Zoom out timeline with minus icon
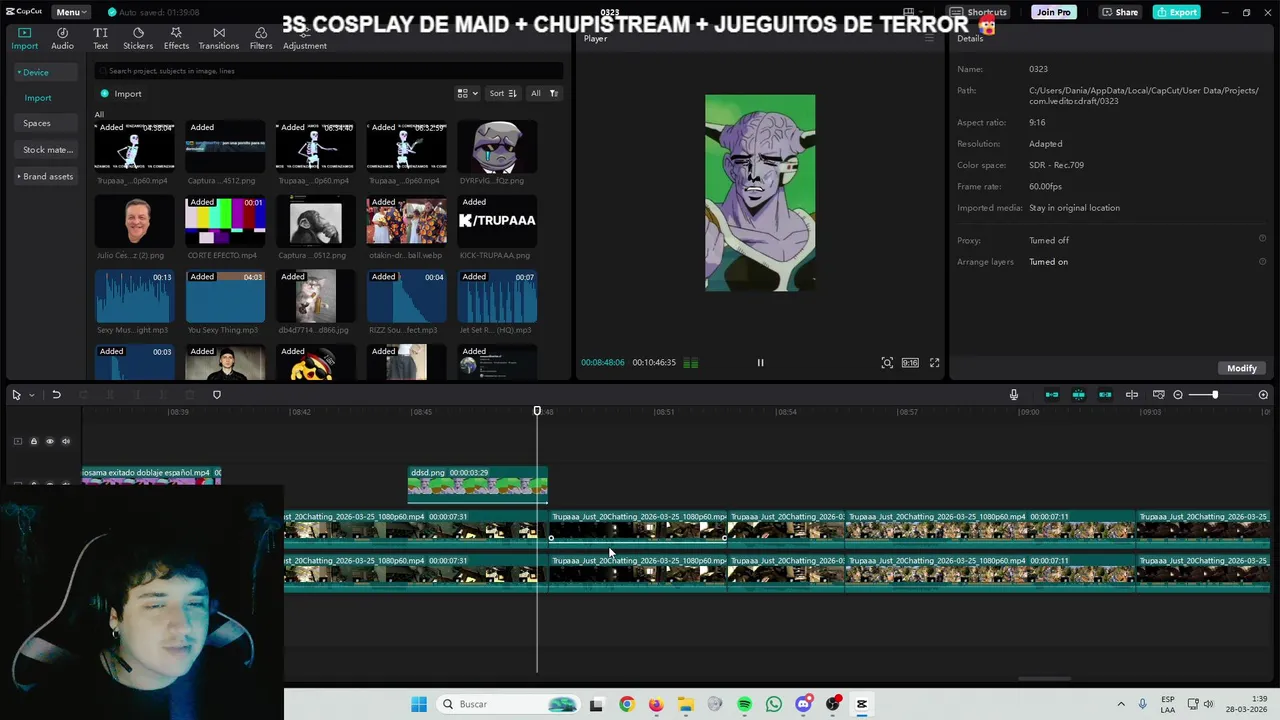 coord(1178,395)
